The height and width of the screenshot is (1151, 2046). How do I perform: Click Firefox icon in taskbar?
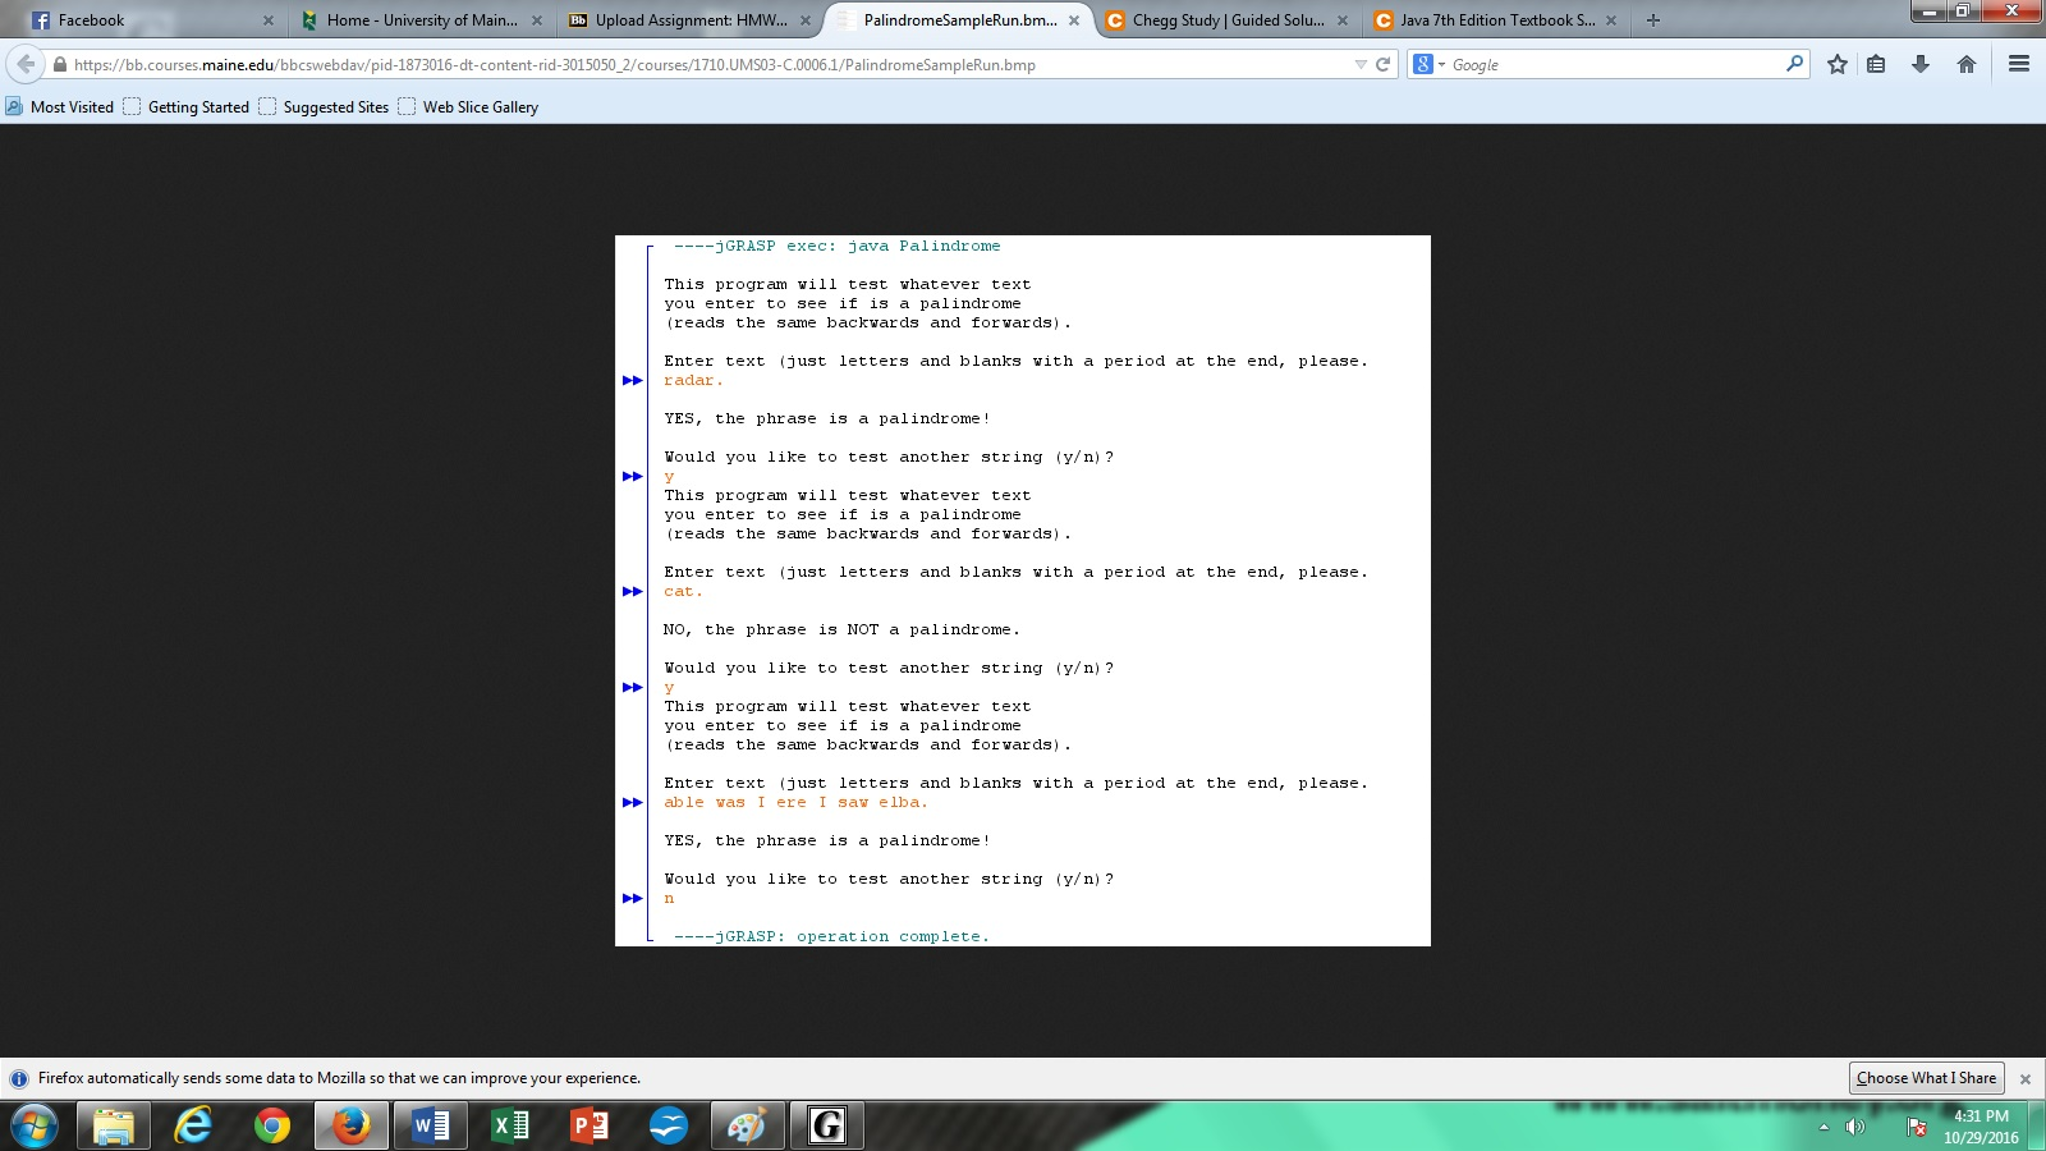(x=351, y=1126)
